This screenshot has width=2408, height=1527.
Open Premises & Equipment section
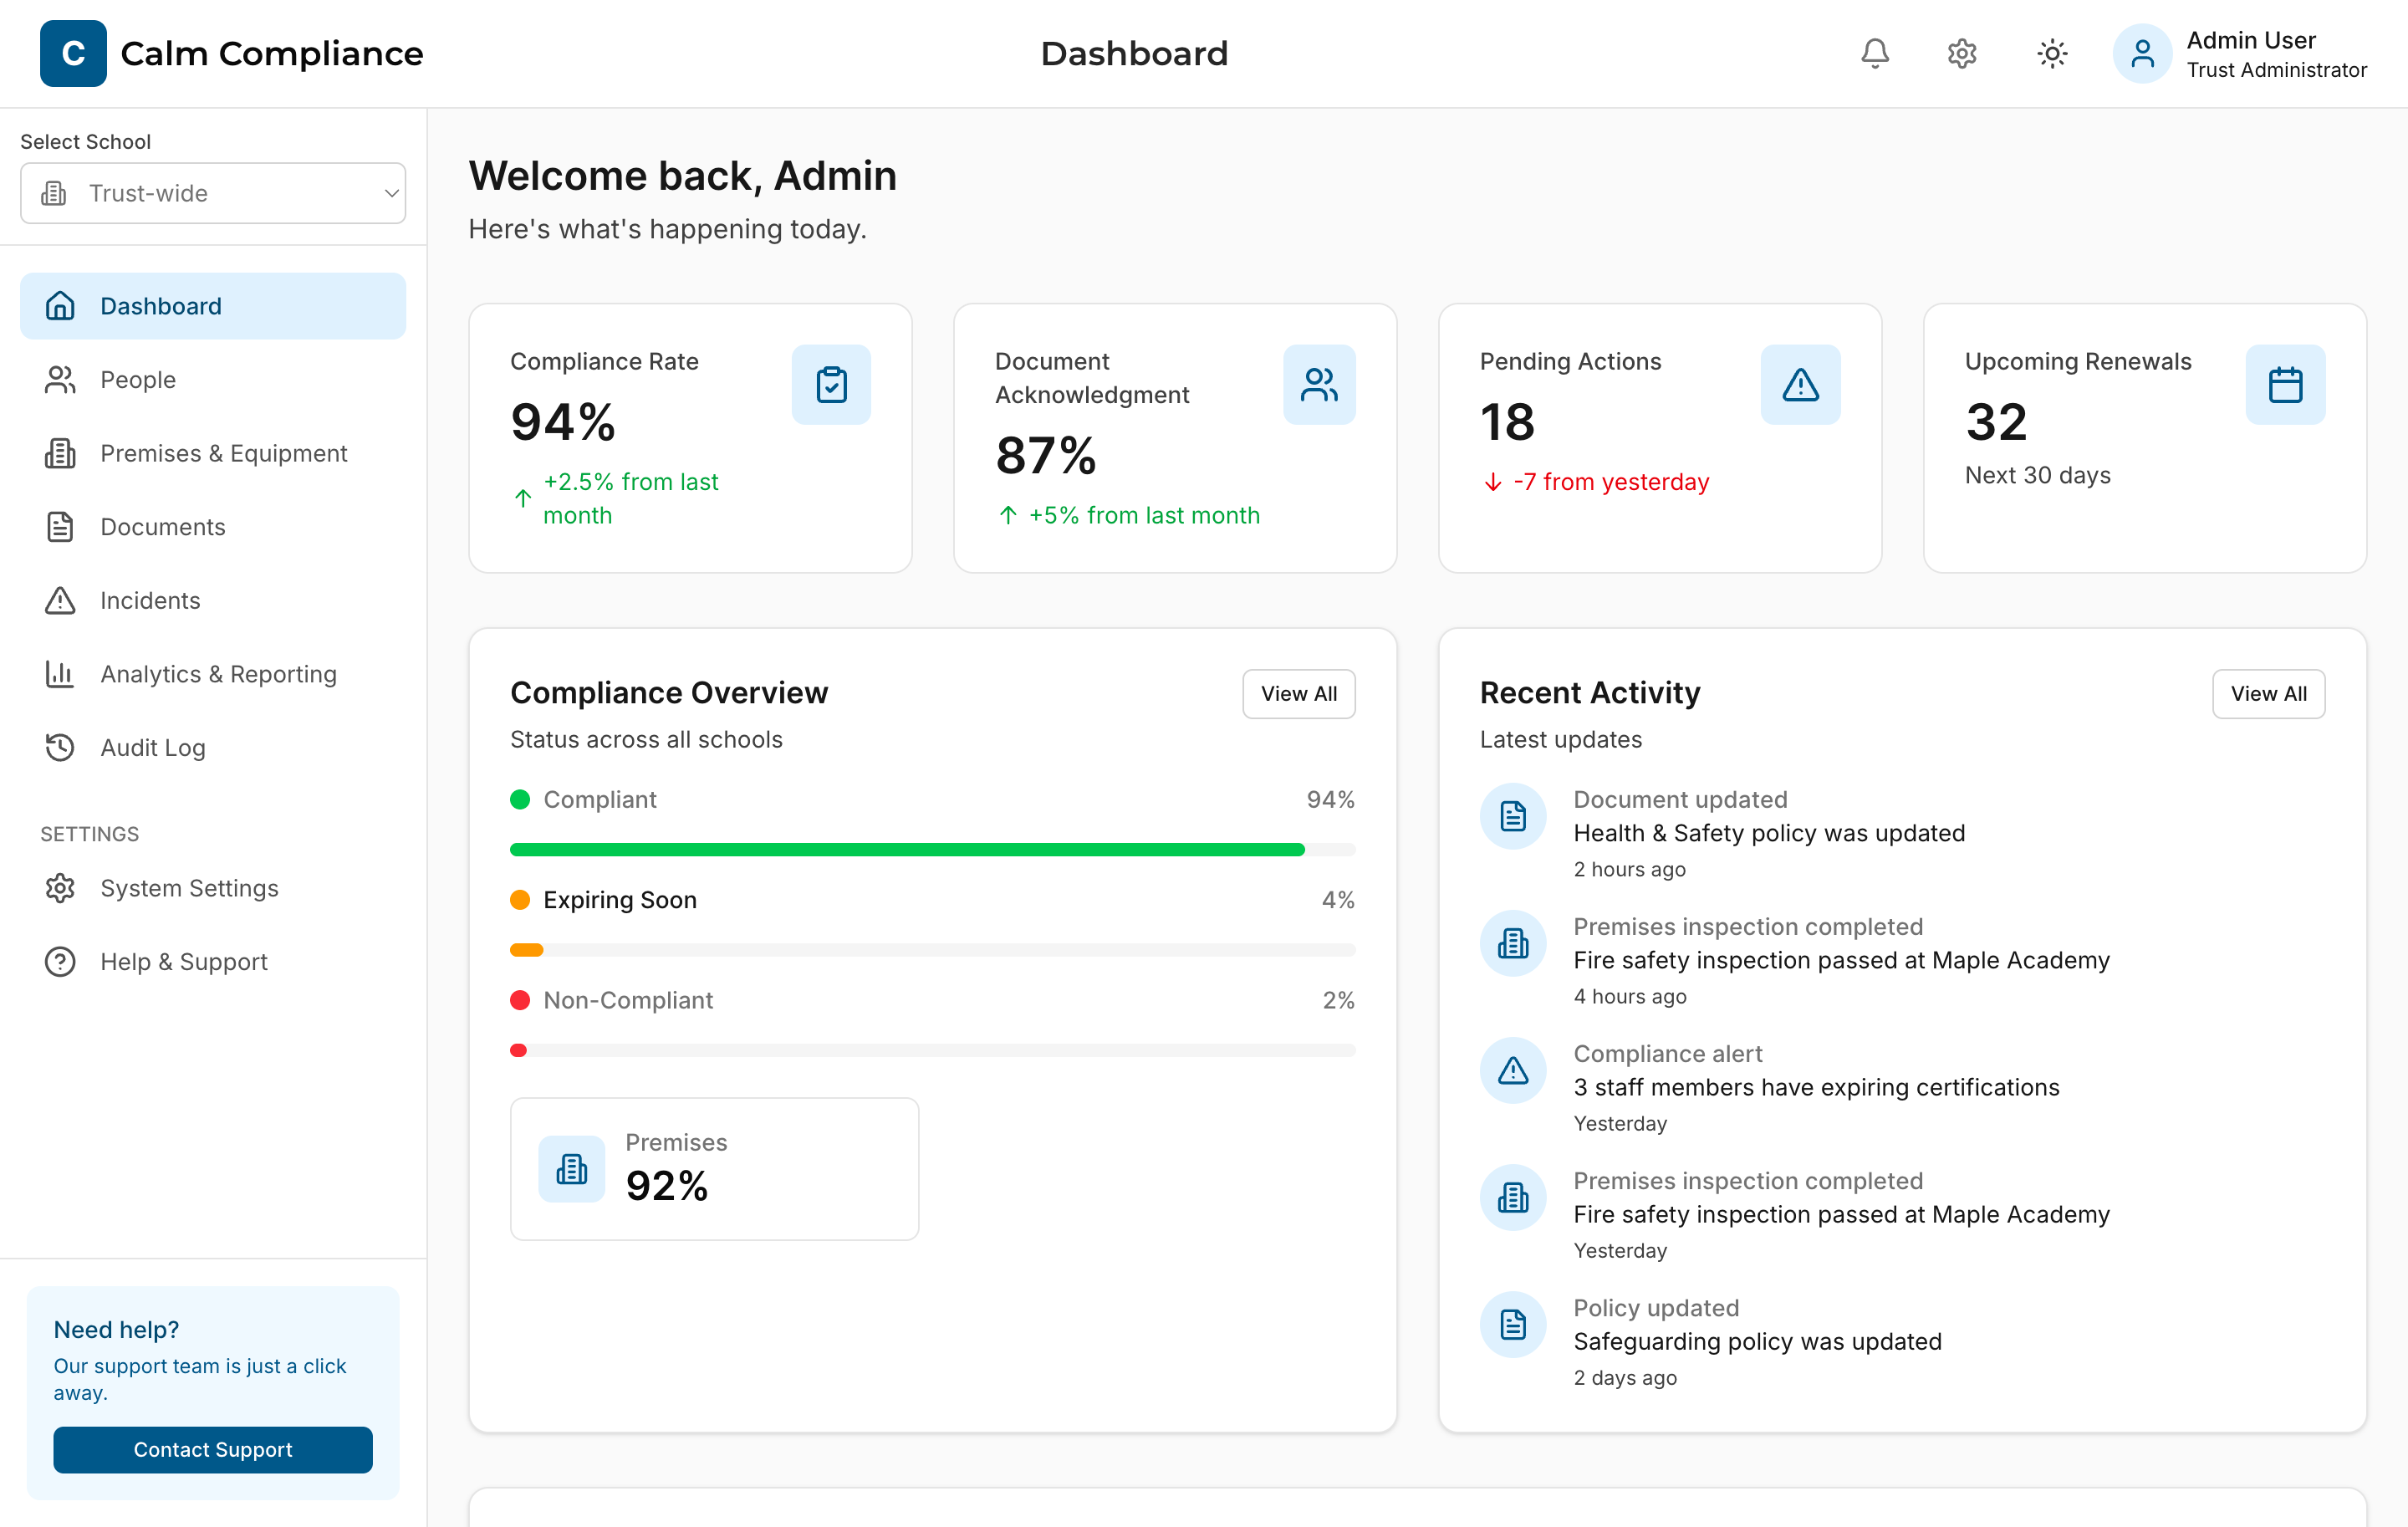point(213,453)
